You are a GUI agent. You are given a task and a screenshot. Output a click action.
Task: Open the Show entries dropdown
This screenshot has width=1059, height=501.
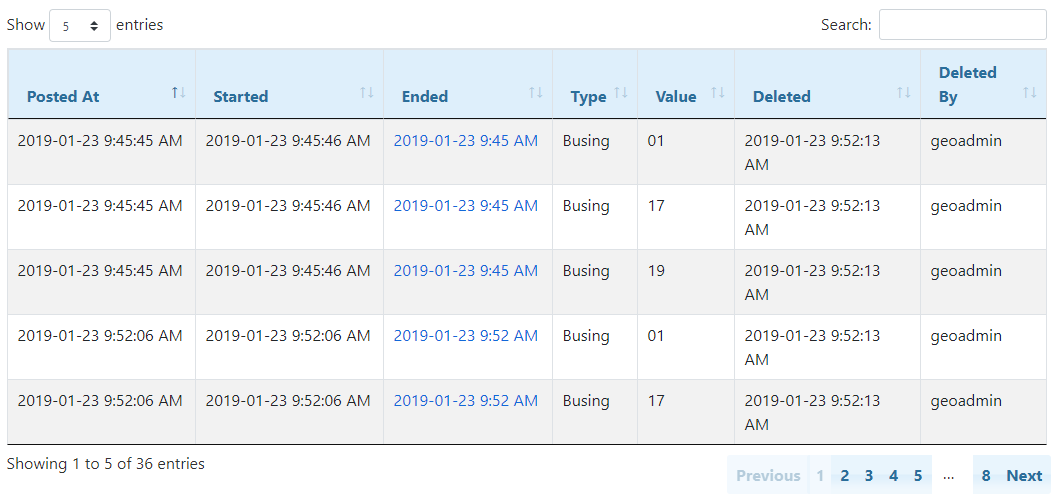pyautogui.click(x=80, y=26)
